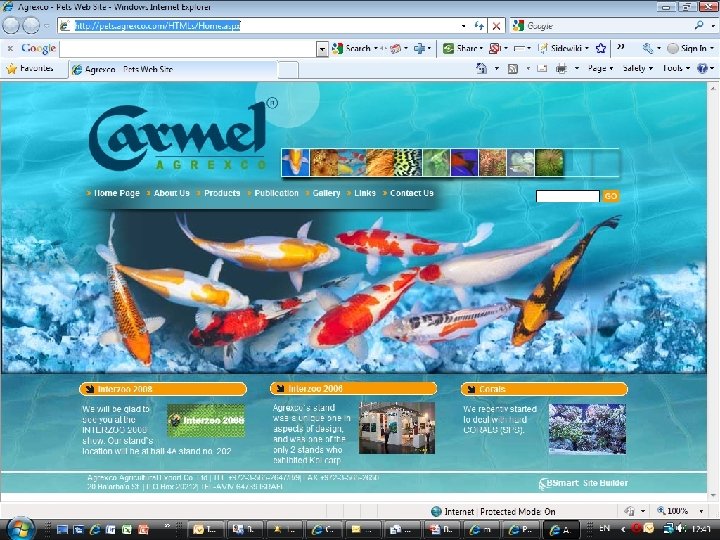Expand Google toolbar search box dropdown

[x=323, y=49]
